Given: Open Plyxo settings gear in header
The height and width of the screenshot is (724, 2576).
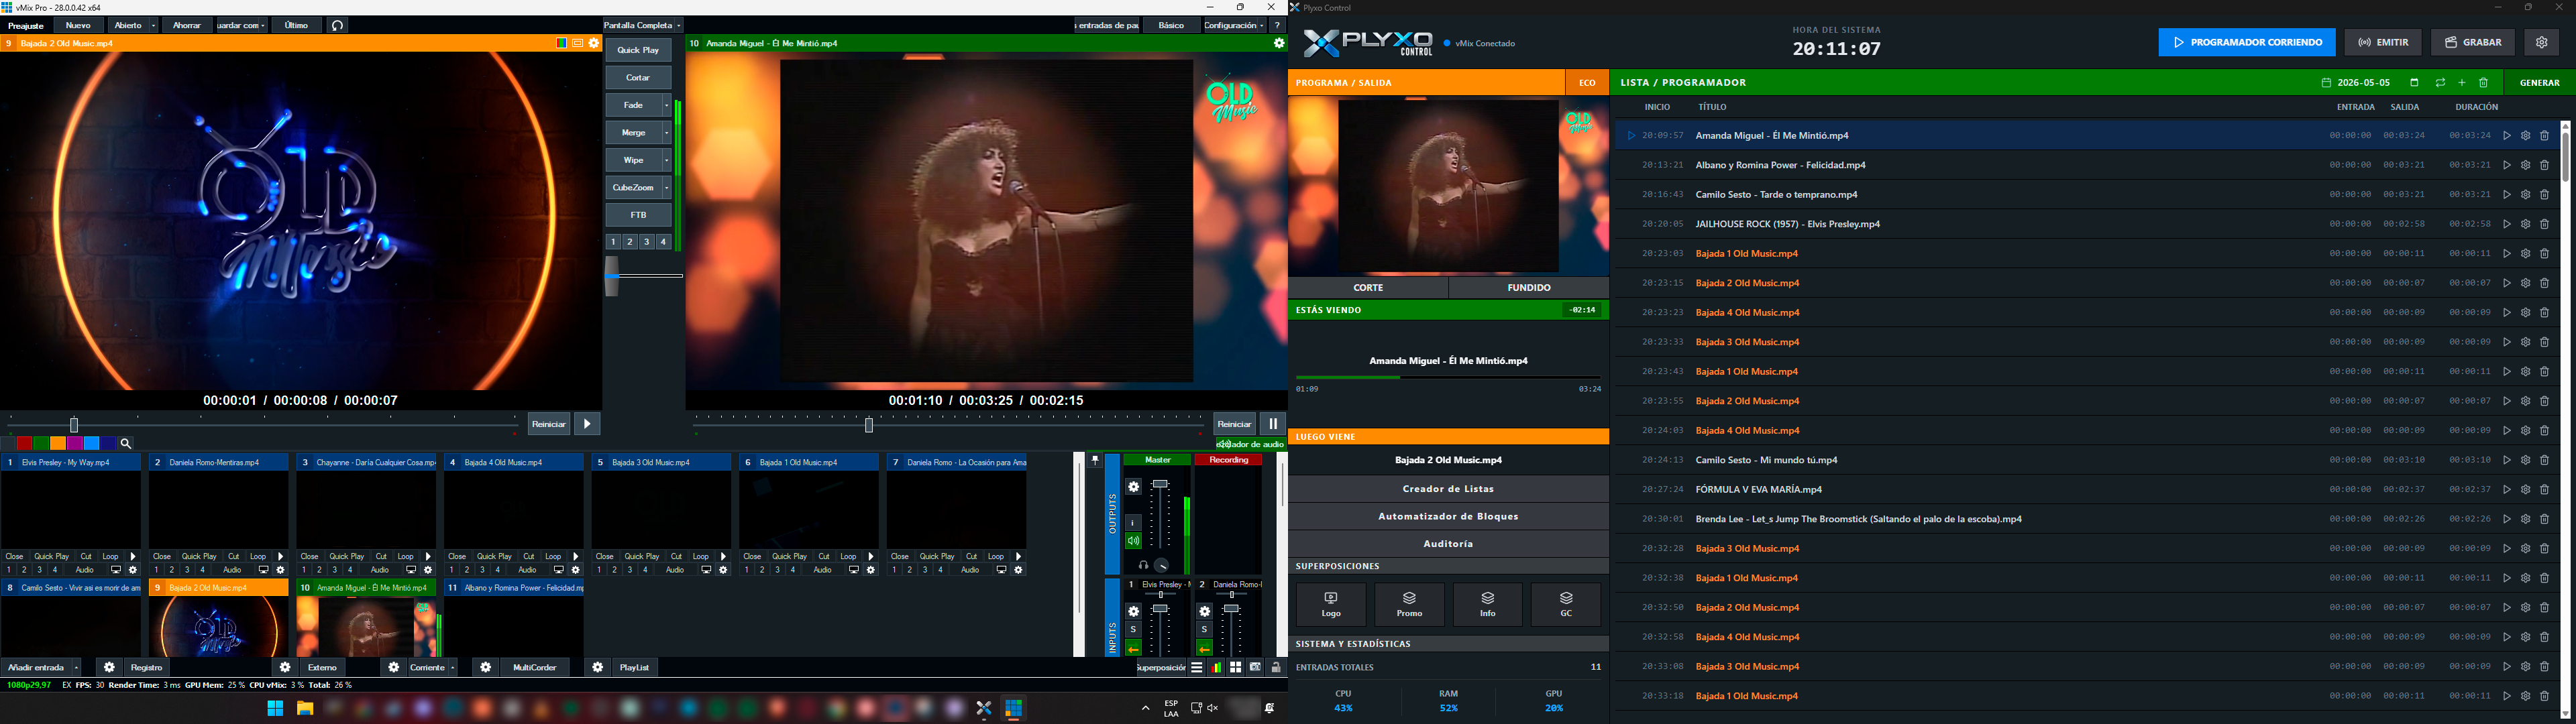Looking at the screenshot, I should [x=2541, y=42].
